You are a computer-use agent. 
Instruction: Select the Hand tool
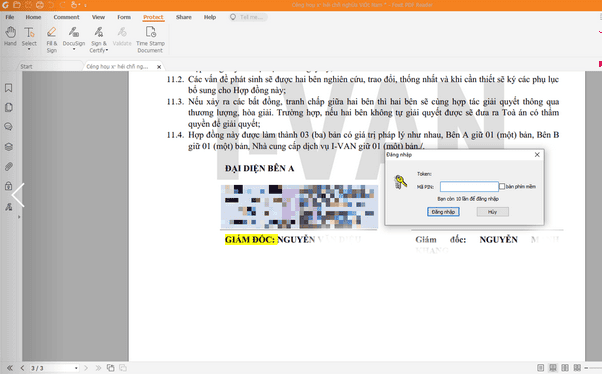pyautogui.click(x=10, y=36)
